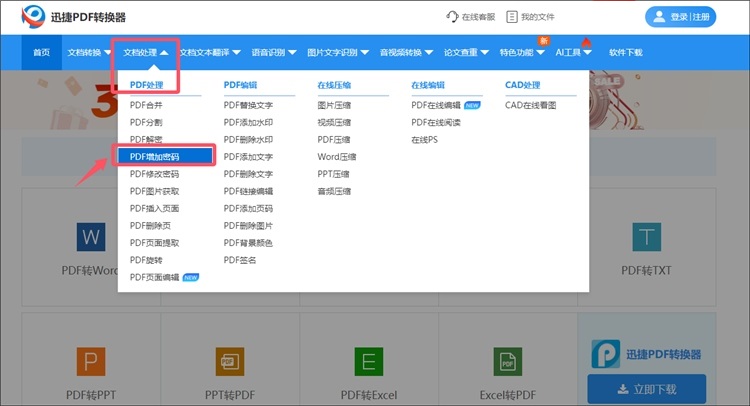Image resolution: width=750 pixels, height=406 pixels.
Task: Click the 迅捷PDF转换器 logo icon
Action: click(x=33, y=17)
